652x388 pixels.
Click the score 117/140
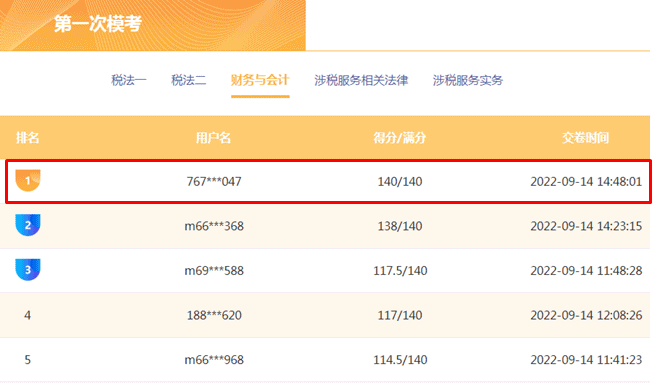click(x=400, y=315)
